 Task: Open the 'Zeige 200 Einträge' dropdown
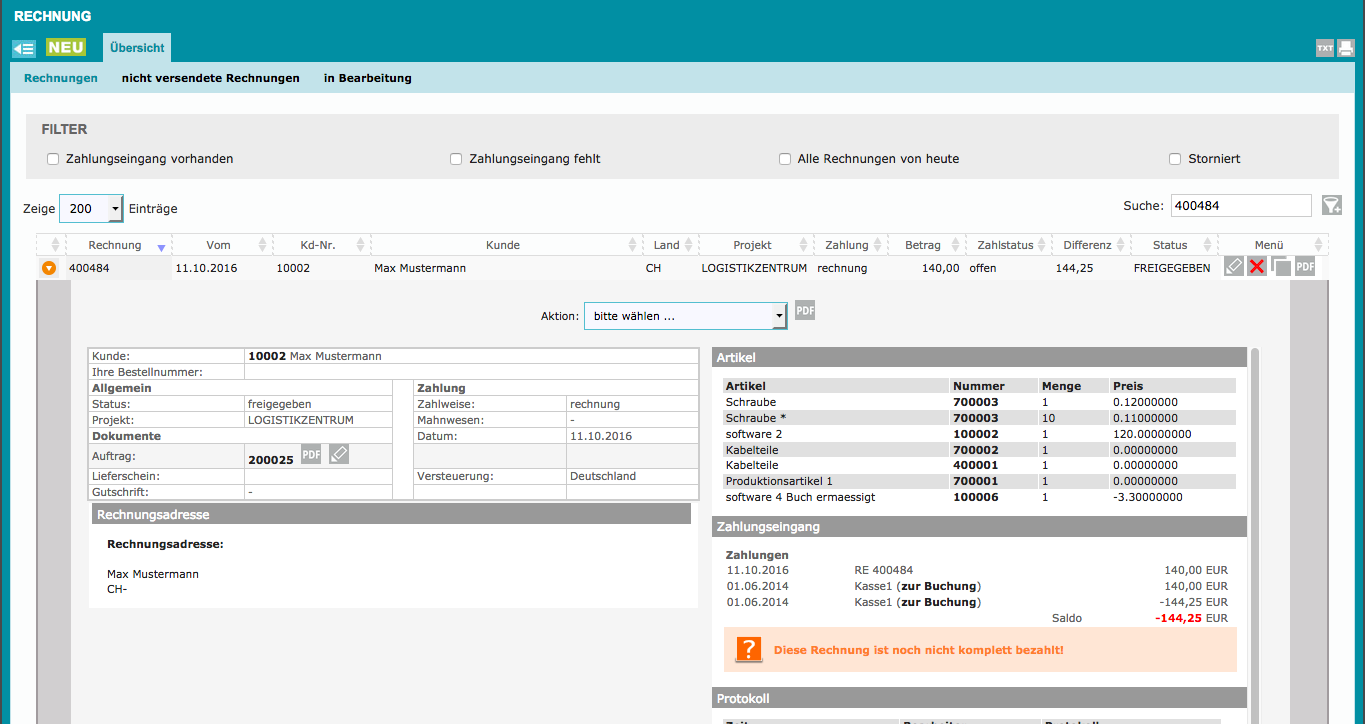coord(91,208)
